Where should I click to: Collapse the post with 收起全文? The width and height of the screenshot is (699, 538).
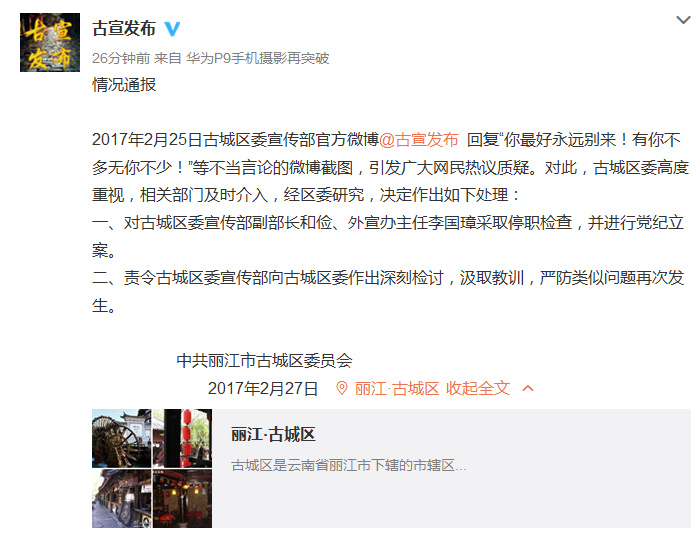click(x=477, y=388)
